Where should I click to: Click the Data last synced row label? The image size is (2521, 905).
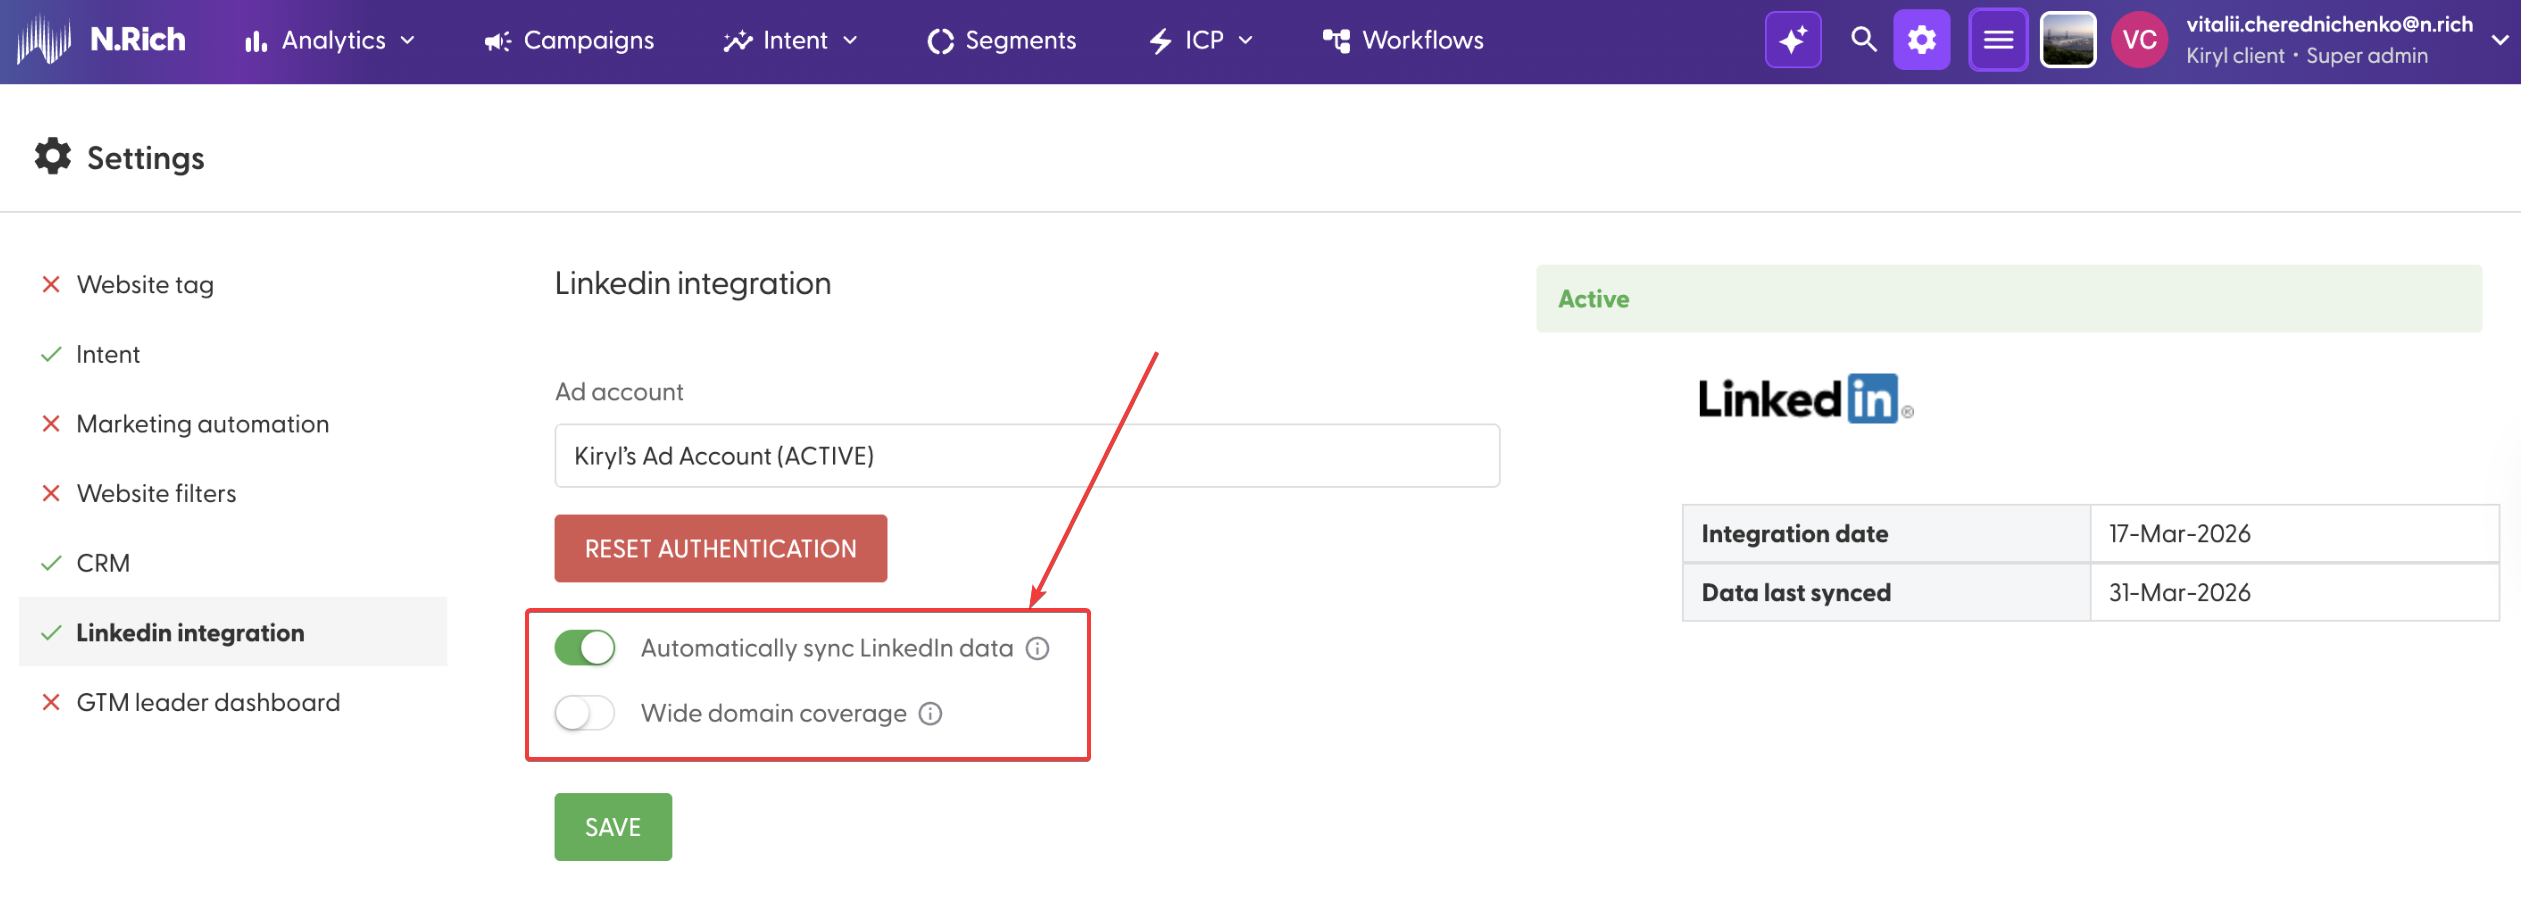pos(1796,593)
